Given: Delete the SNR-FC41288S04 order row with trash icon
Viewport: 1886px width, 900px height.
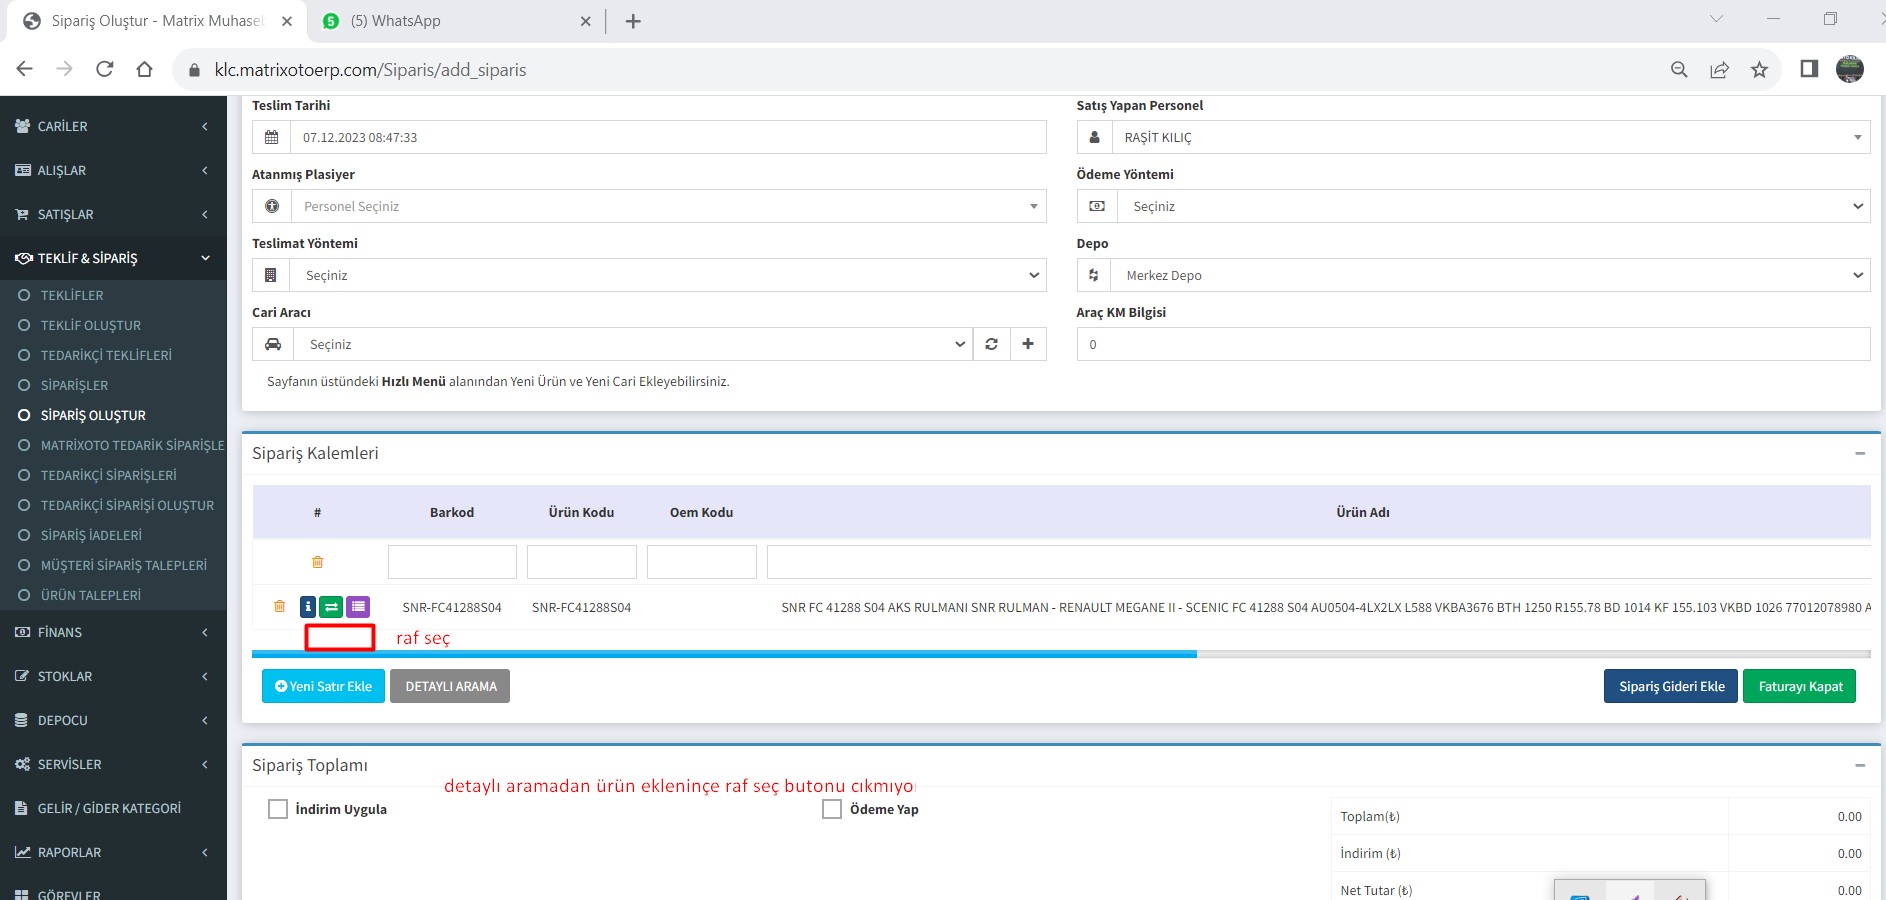Looking at the screenshot, I should (280, 607).
